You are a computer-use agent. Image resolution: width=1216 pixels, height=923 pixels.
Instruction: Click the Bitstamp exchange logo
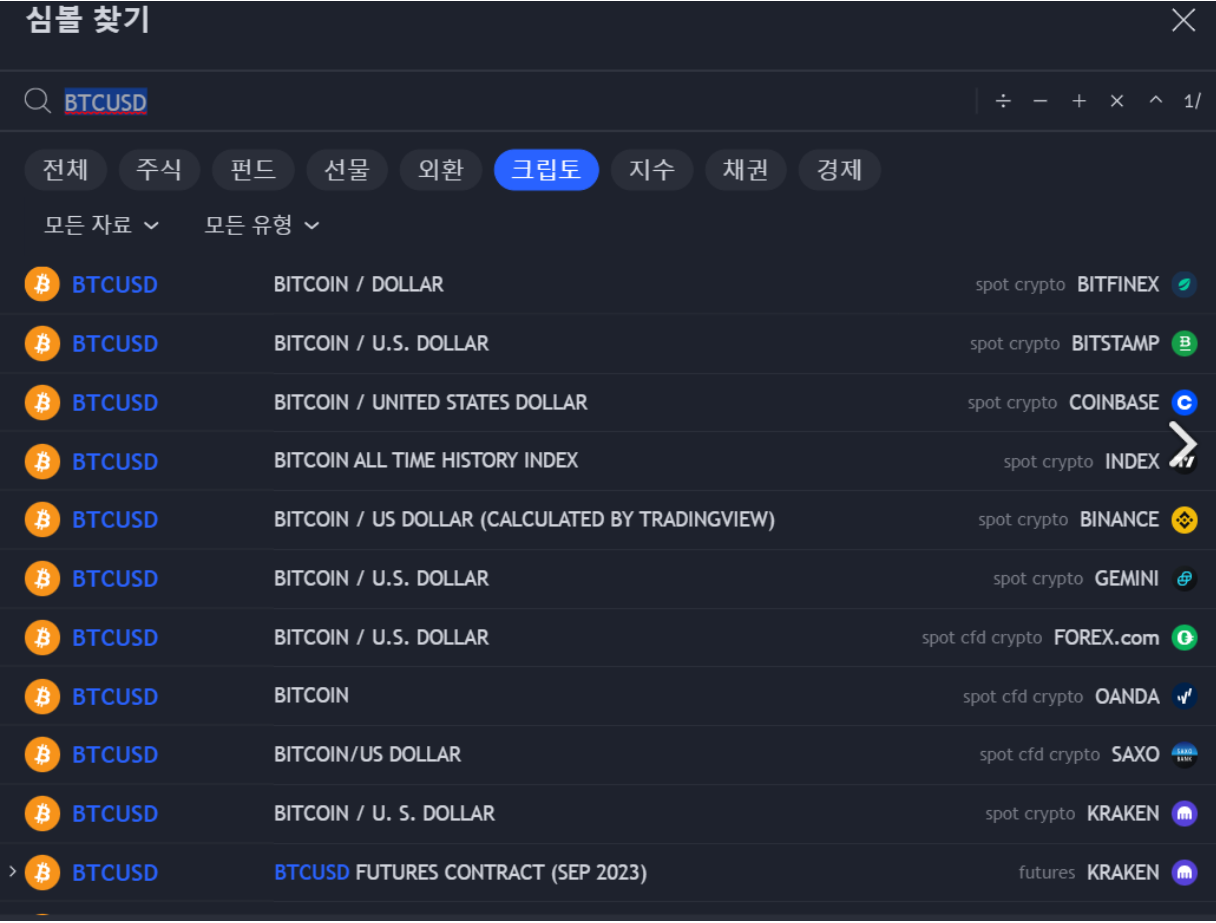1185,343
